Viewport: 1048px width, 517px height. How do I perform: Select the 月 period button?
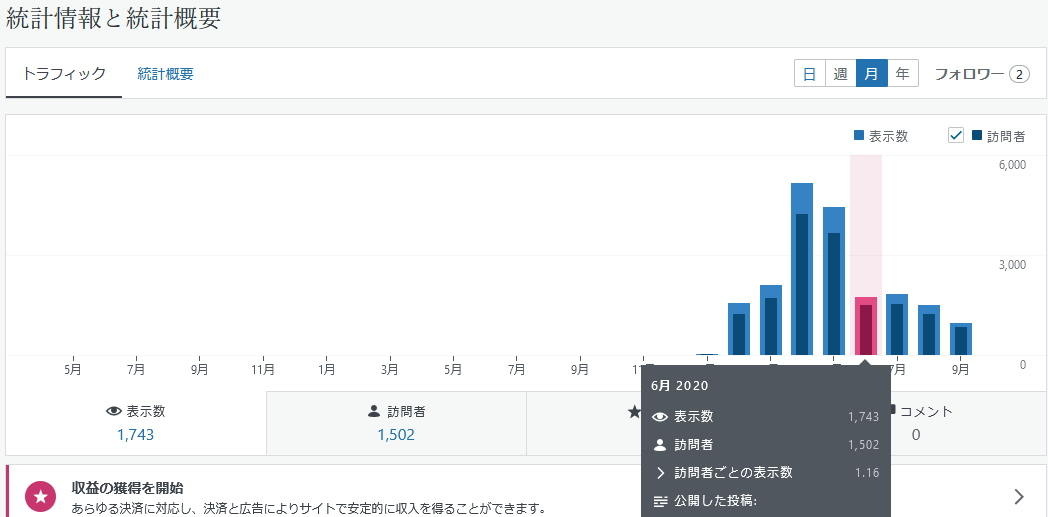pos(872,73)
